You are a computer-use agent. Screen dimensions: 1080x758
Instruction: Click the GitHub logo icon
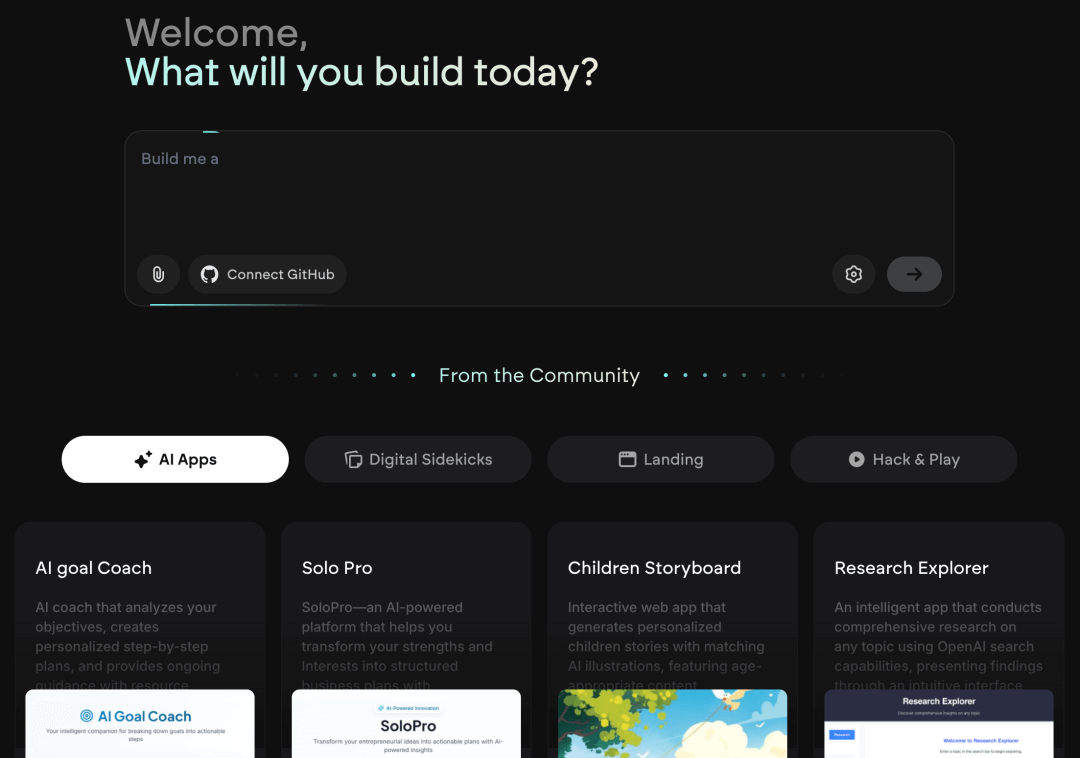209,274
